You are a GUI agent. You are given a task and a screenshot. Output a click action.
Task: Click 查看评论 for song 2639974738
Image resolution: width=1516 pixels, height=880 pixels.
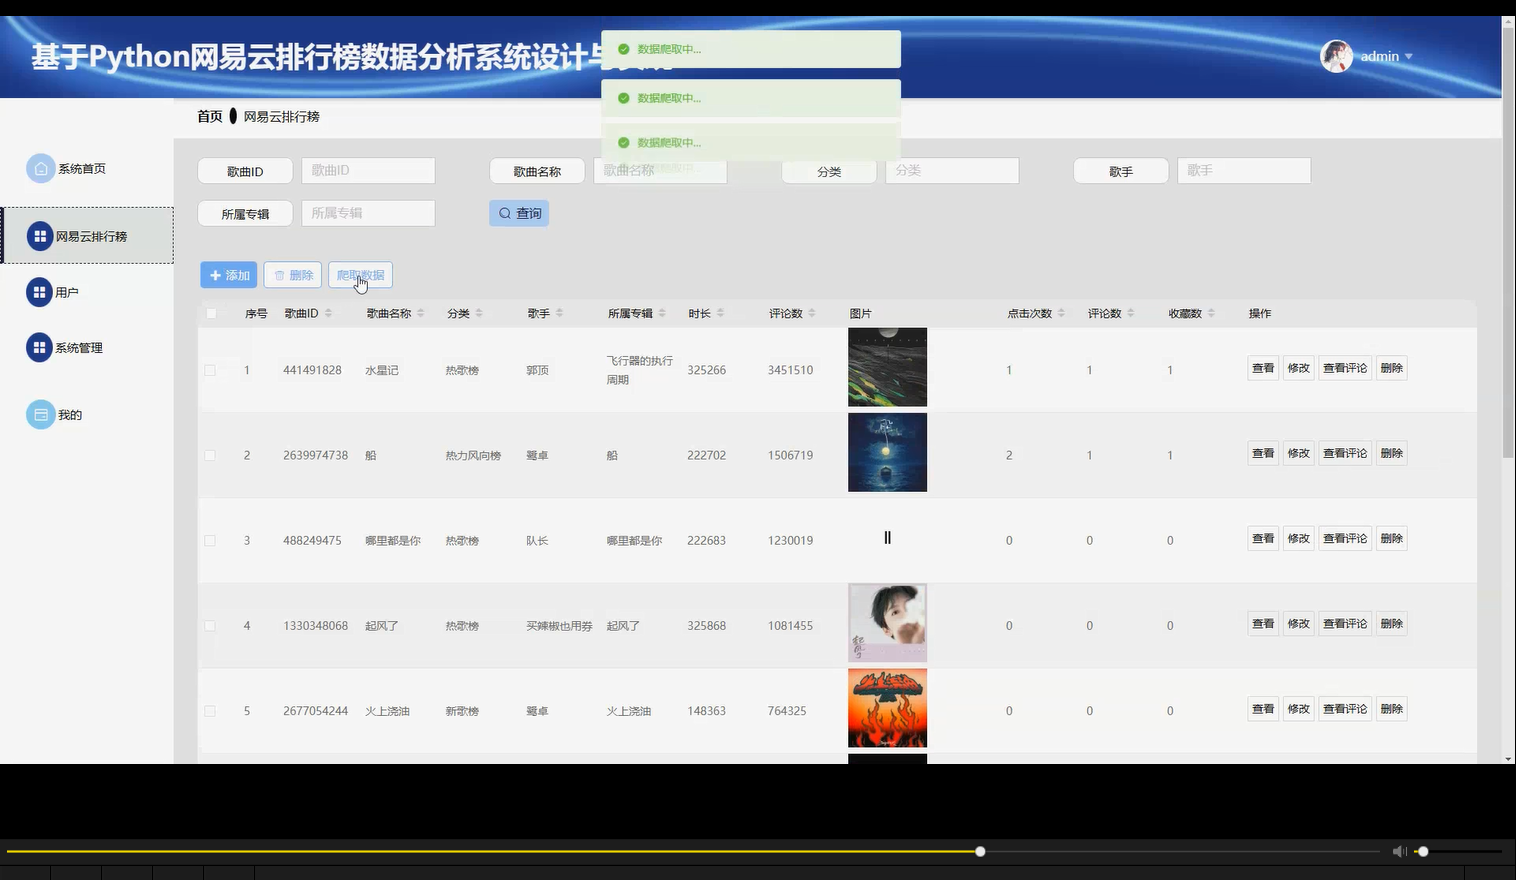[x=1345, y=453]
